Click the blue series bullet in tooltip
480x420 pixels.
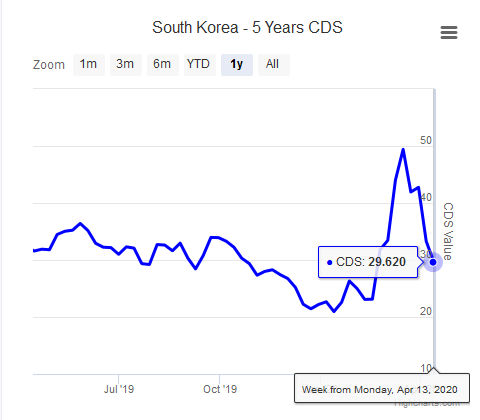coord(330,263)
